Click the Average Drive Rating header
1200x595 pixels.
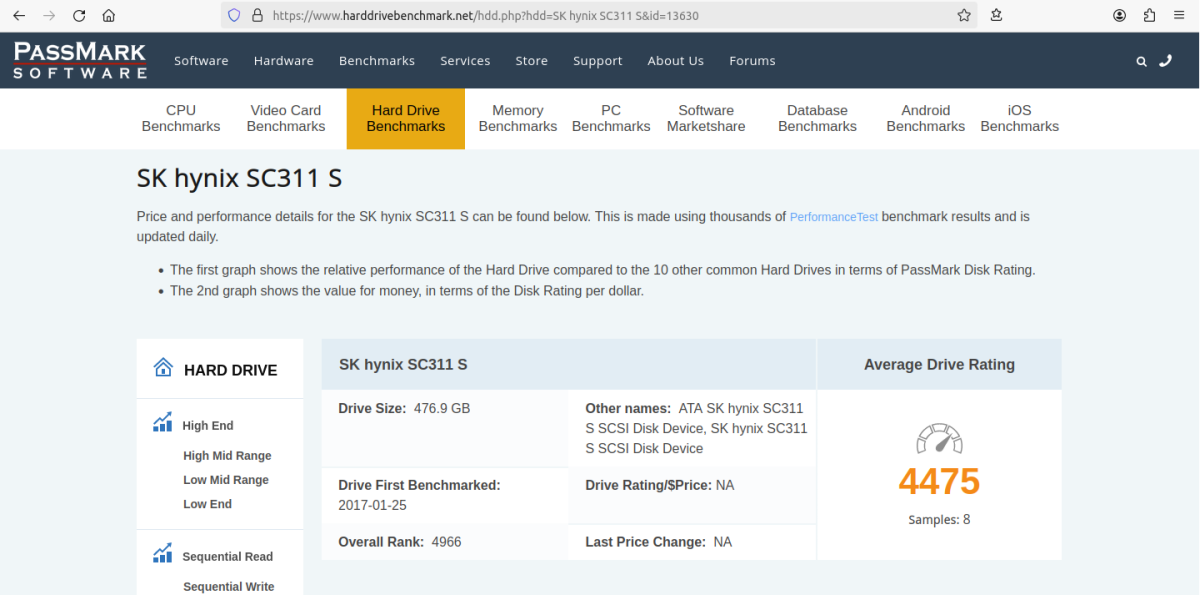939,365
